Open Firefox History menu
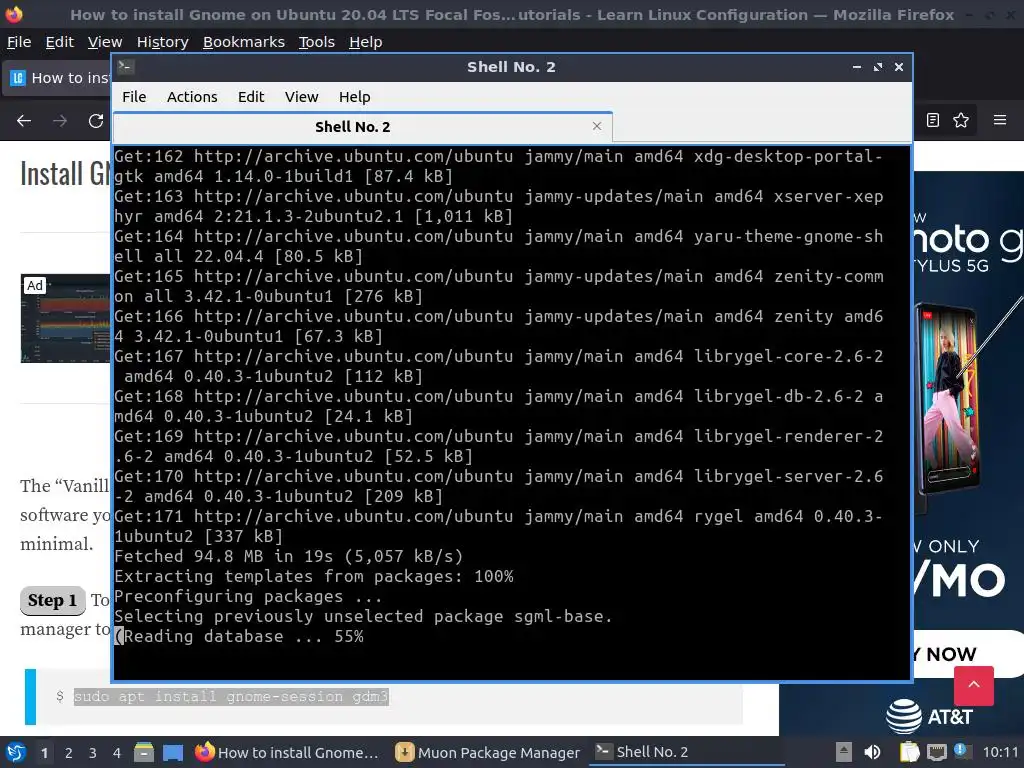The width and height of the screenshot is (1024, 768). pos(163,42)
